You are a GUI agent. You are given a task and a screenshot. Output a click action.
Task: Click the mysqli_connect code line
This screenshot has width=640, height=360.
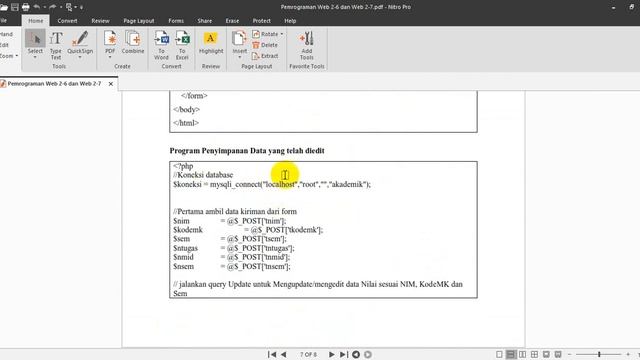[272, 184]
